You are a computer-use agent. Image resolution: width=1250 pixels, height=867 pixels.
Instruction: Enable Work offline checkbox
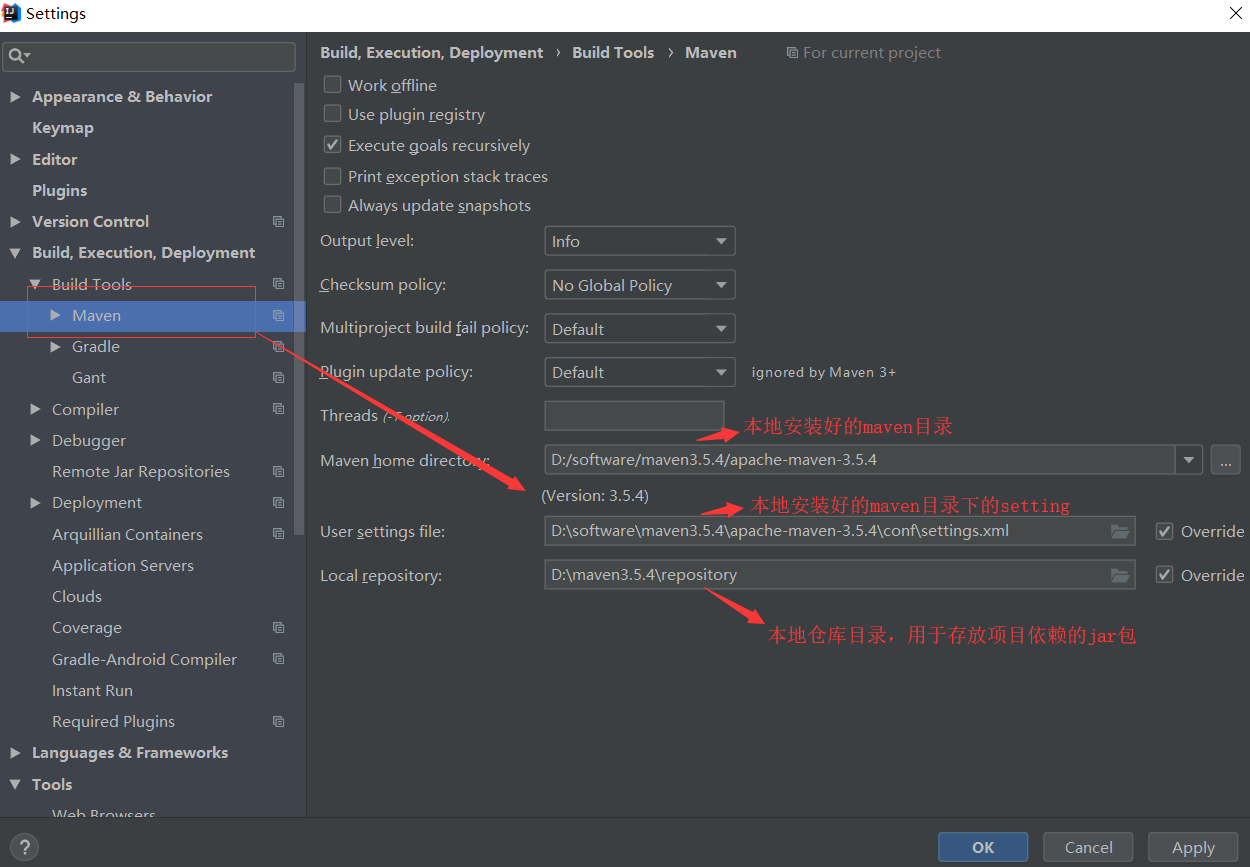tap(332, 85)
